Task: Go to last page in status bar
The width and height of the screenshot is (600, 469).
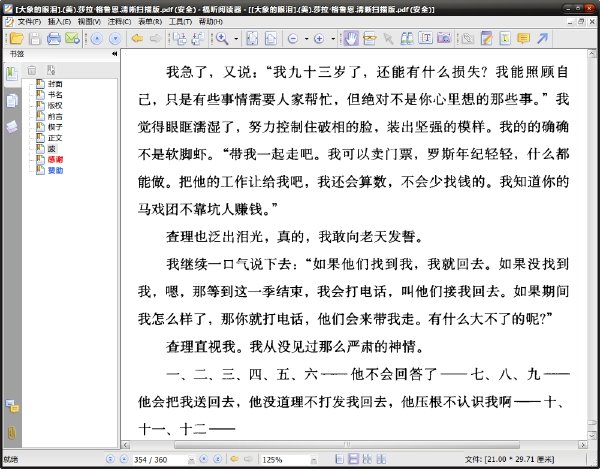Action: [x=217, y=459]
